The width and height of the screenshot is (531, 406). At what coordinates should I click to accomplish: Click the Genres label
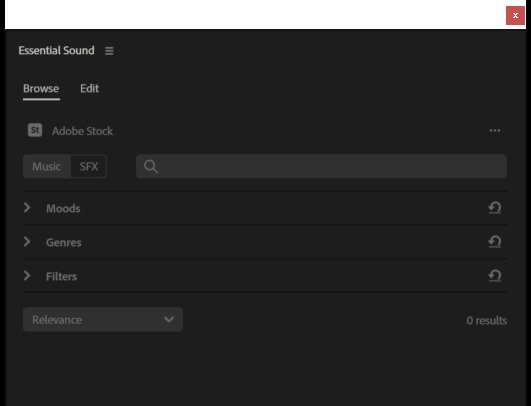pyautogui.click(x=64, y=242)
